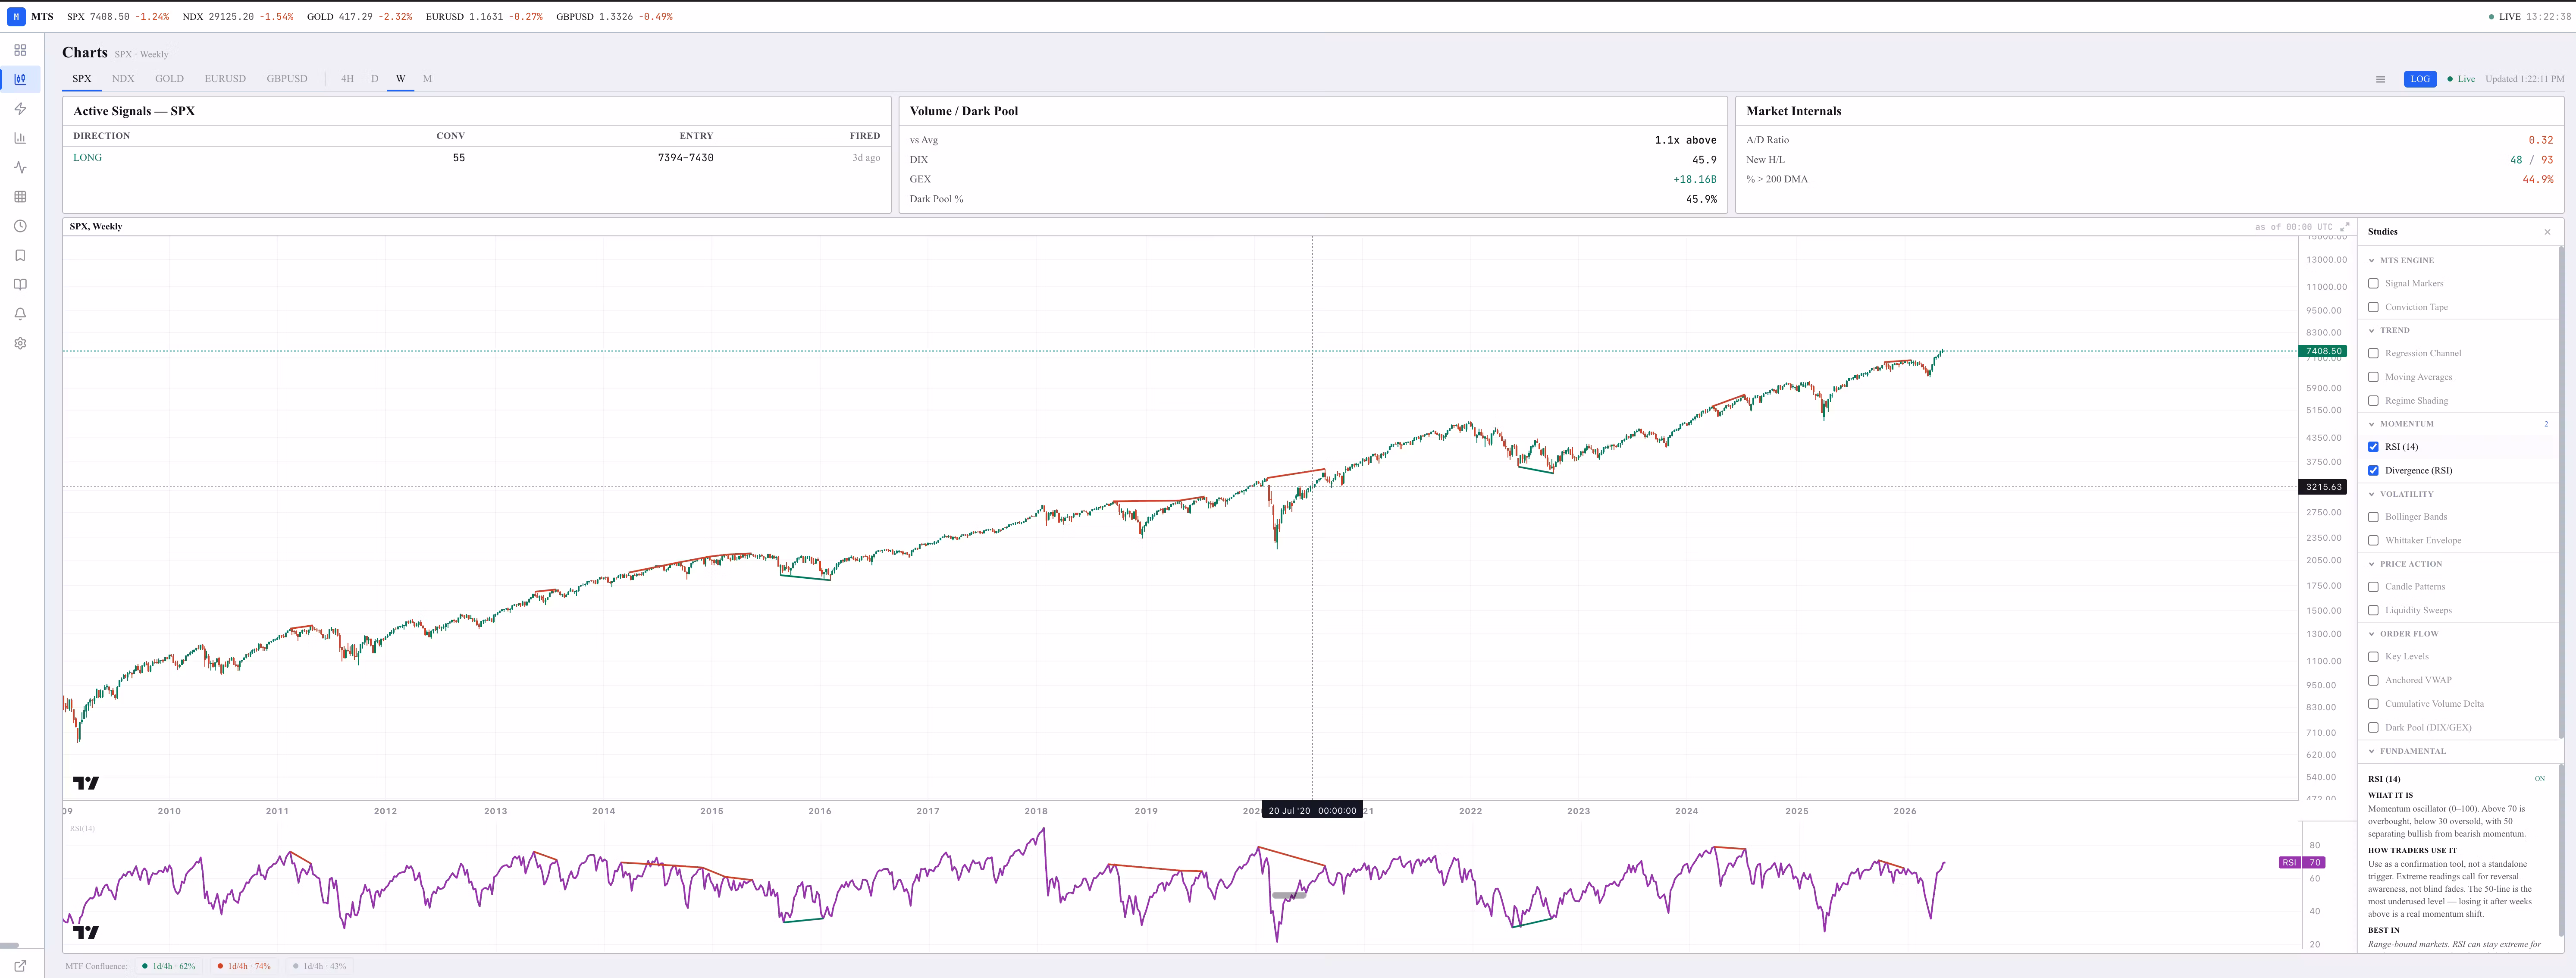
Task: Toggle the LOG scale button
Action: coord(2420,79)
